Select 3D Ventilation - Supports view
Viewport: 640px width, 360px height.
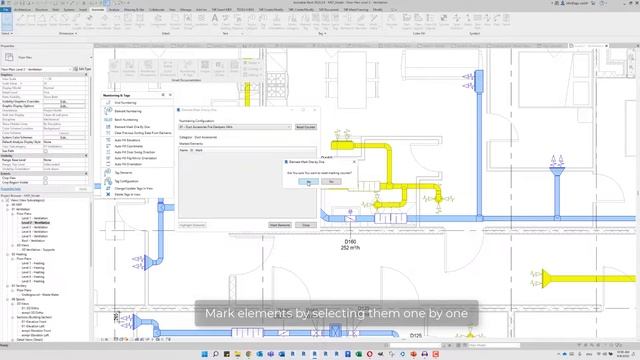pyautogui.click(x=38, y=250)
